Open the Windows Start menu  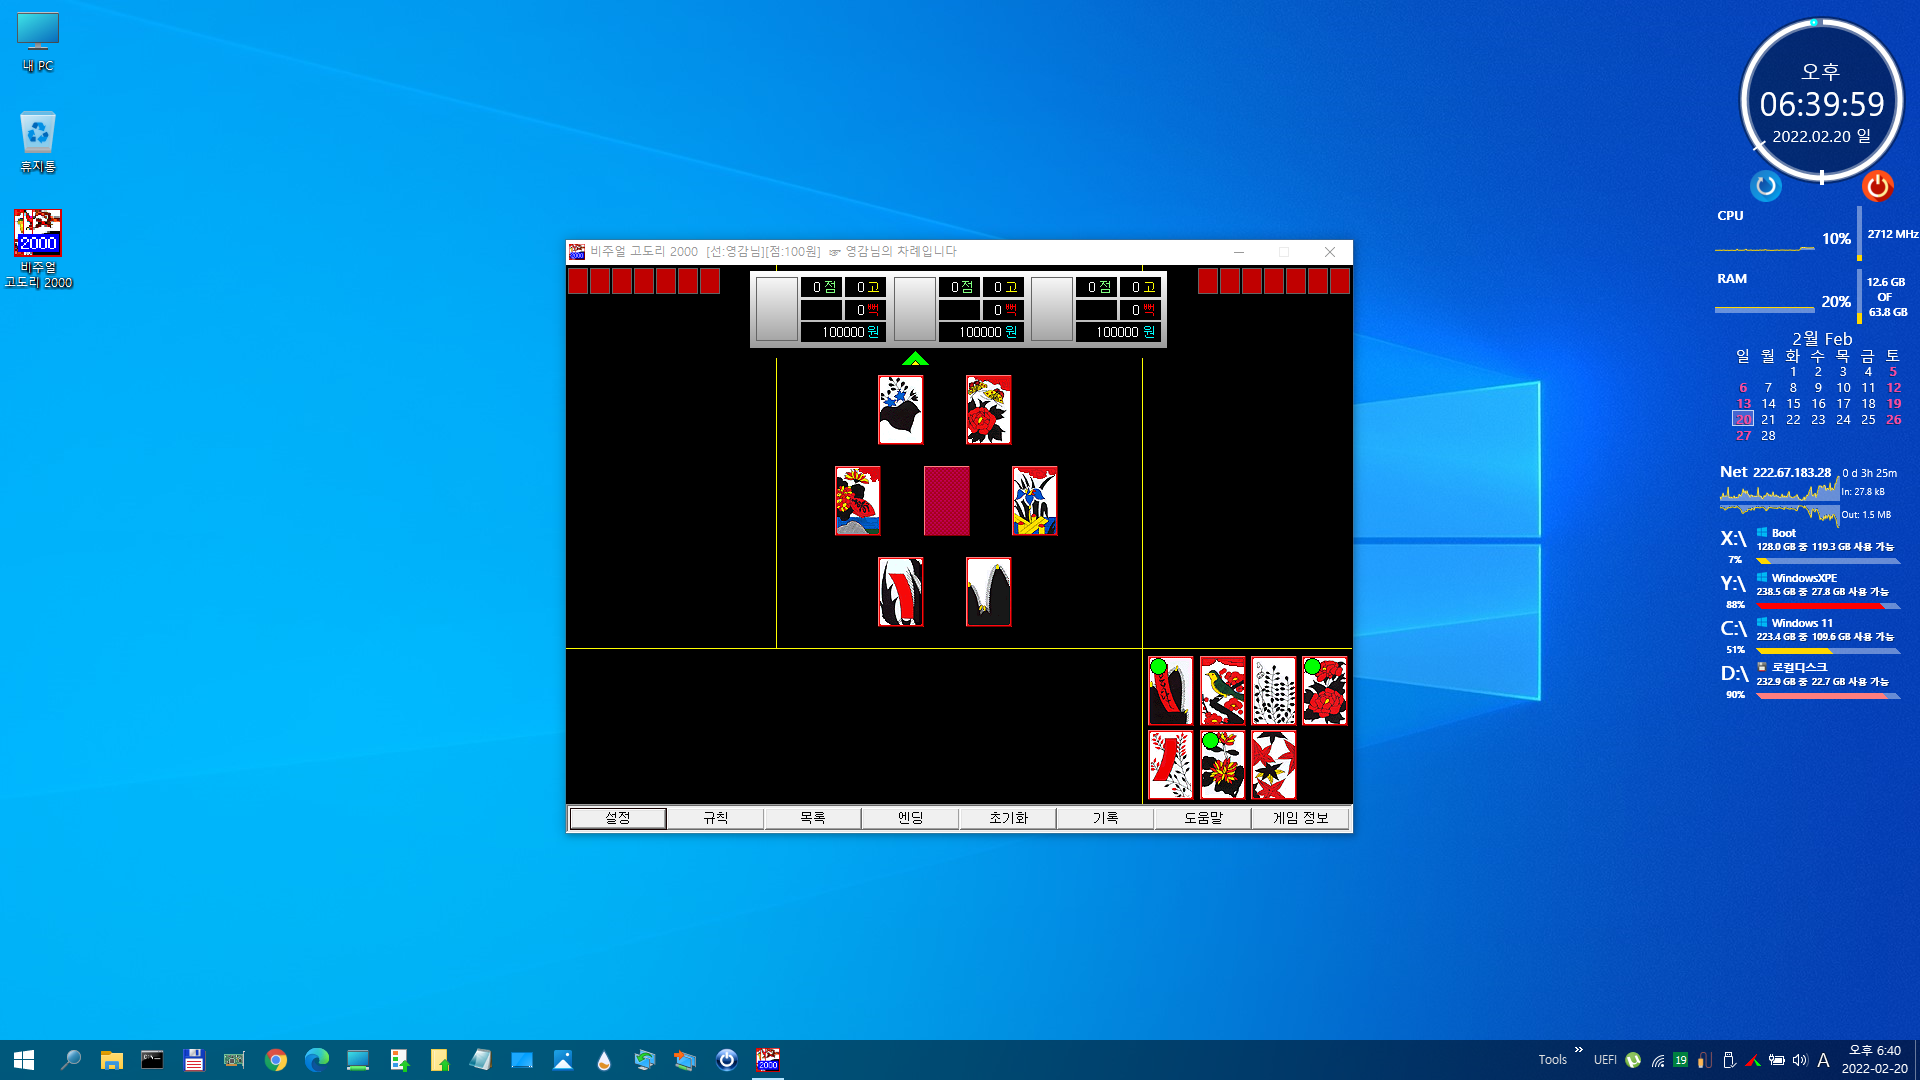pyautogui.click(x=24, y=1060)
